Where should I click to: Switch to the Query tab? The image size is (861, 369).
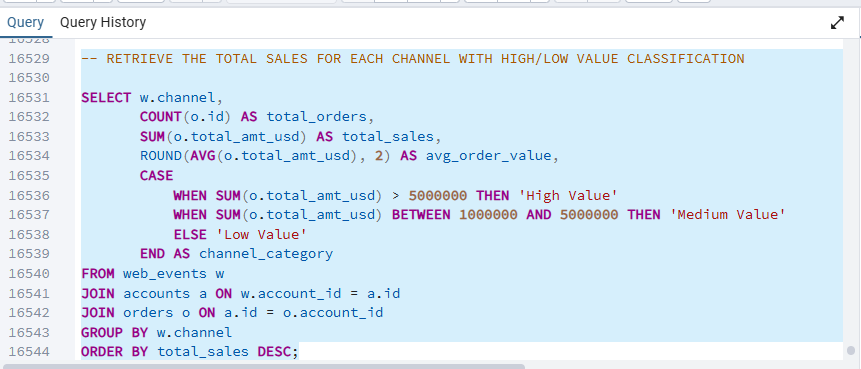click(x=25, y=23)
